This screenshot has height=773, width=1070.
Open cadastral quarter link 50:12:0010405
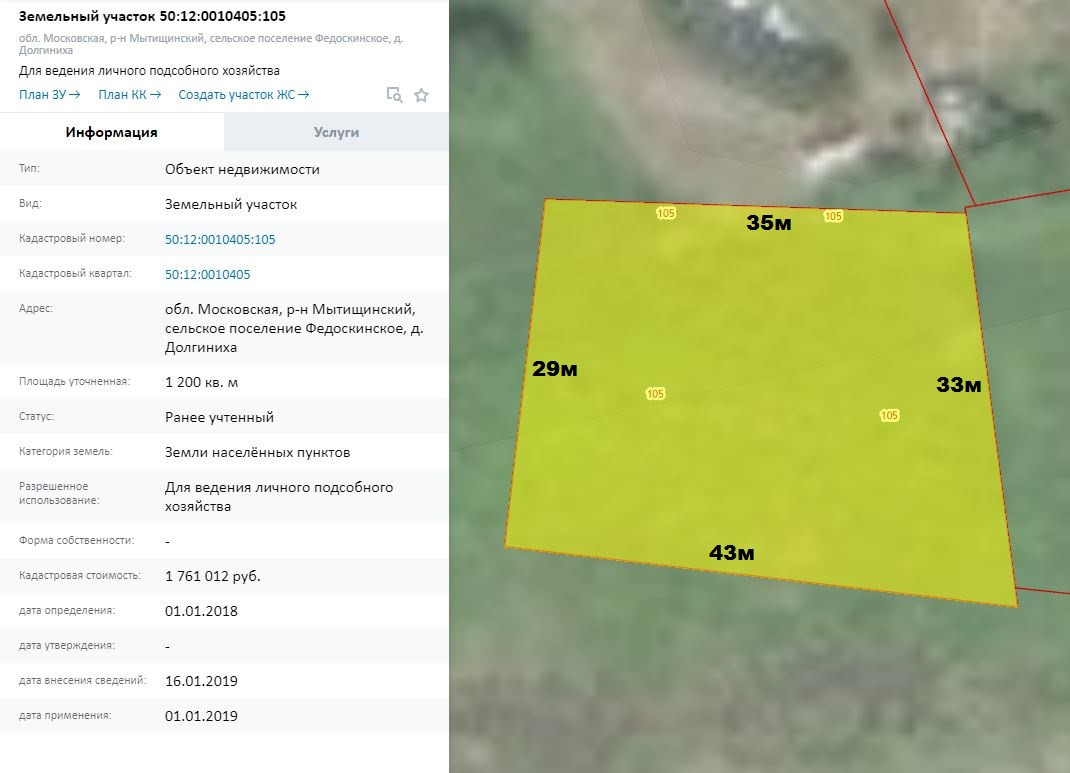coord(207,274)
